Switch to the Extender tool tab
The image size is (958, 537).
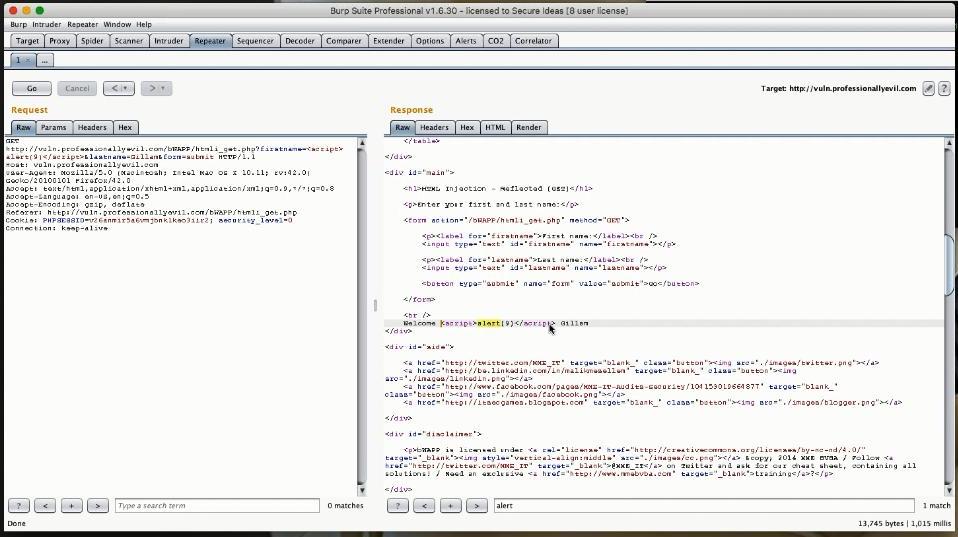click(x=389, y=41)
